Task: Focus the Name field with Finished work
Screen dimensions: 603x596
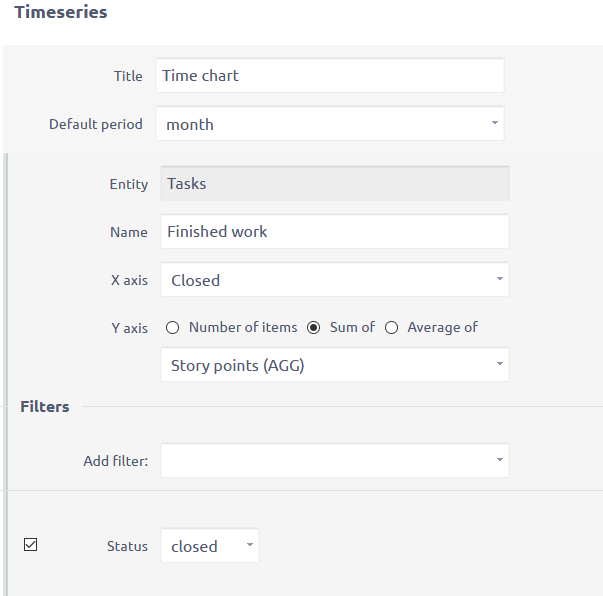Action: [x=334, y=232]
